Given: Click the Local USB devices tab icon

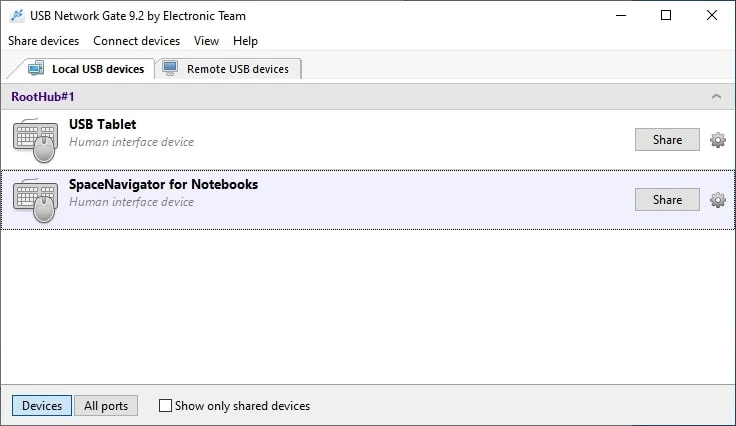Looking at the screenshot, I should coord(36,69).
